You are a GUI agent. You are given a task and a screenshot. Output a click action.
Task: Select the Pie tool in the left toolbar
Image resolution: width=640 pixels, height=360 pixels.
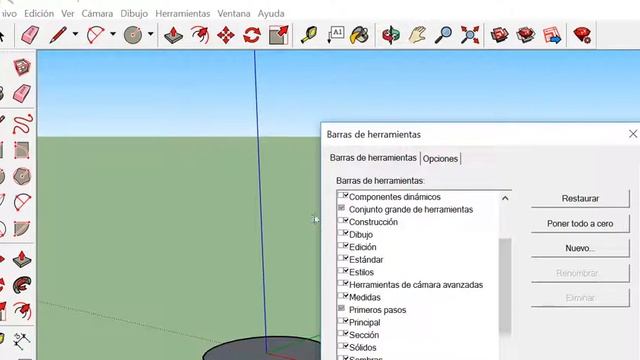pos(22,229)
